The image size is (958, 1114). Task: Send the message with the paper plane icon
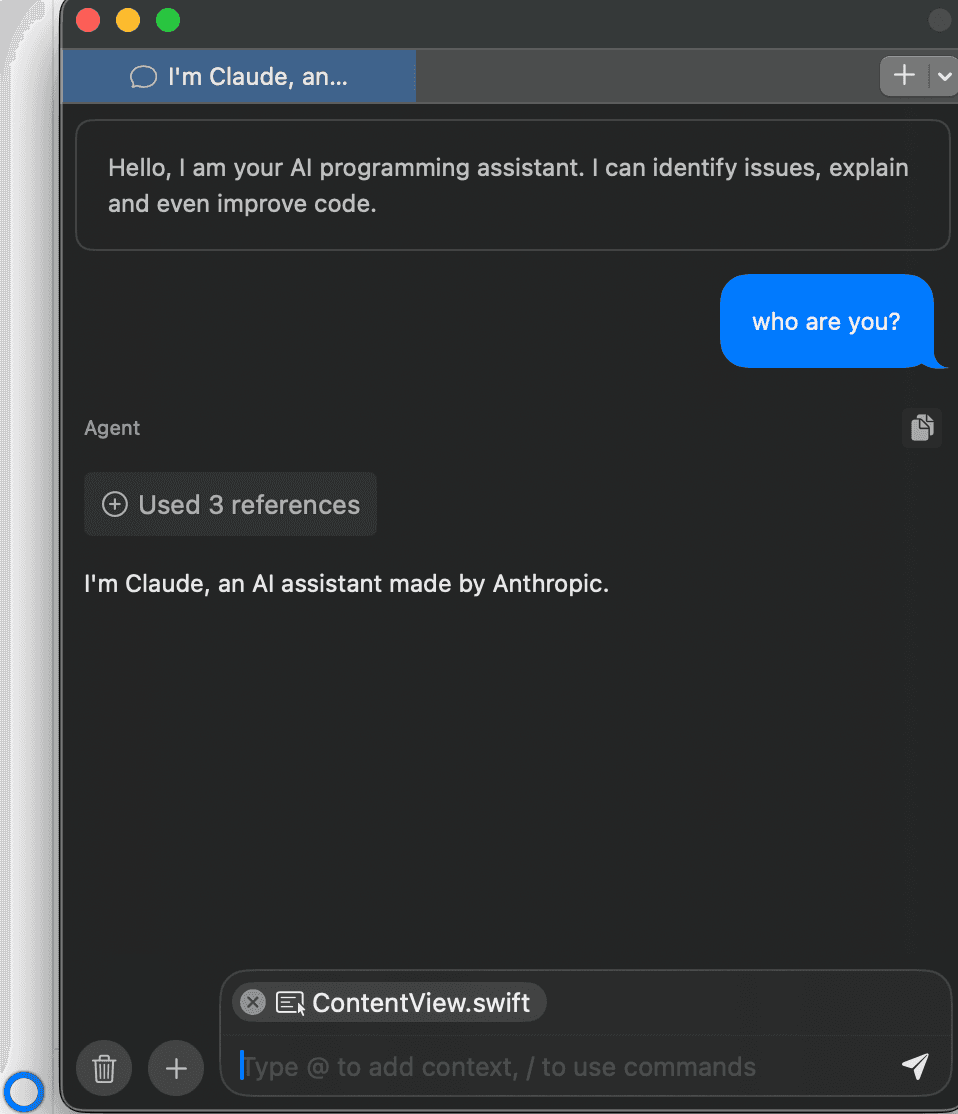(914, 1066)
